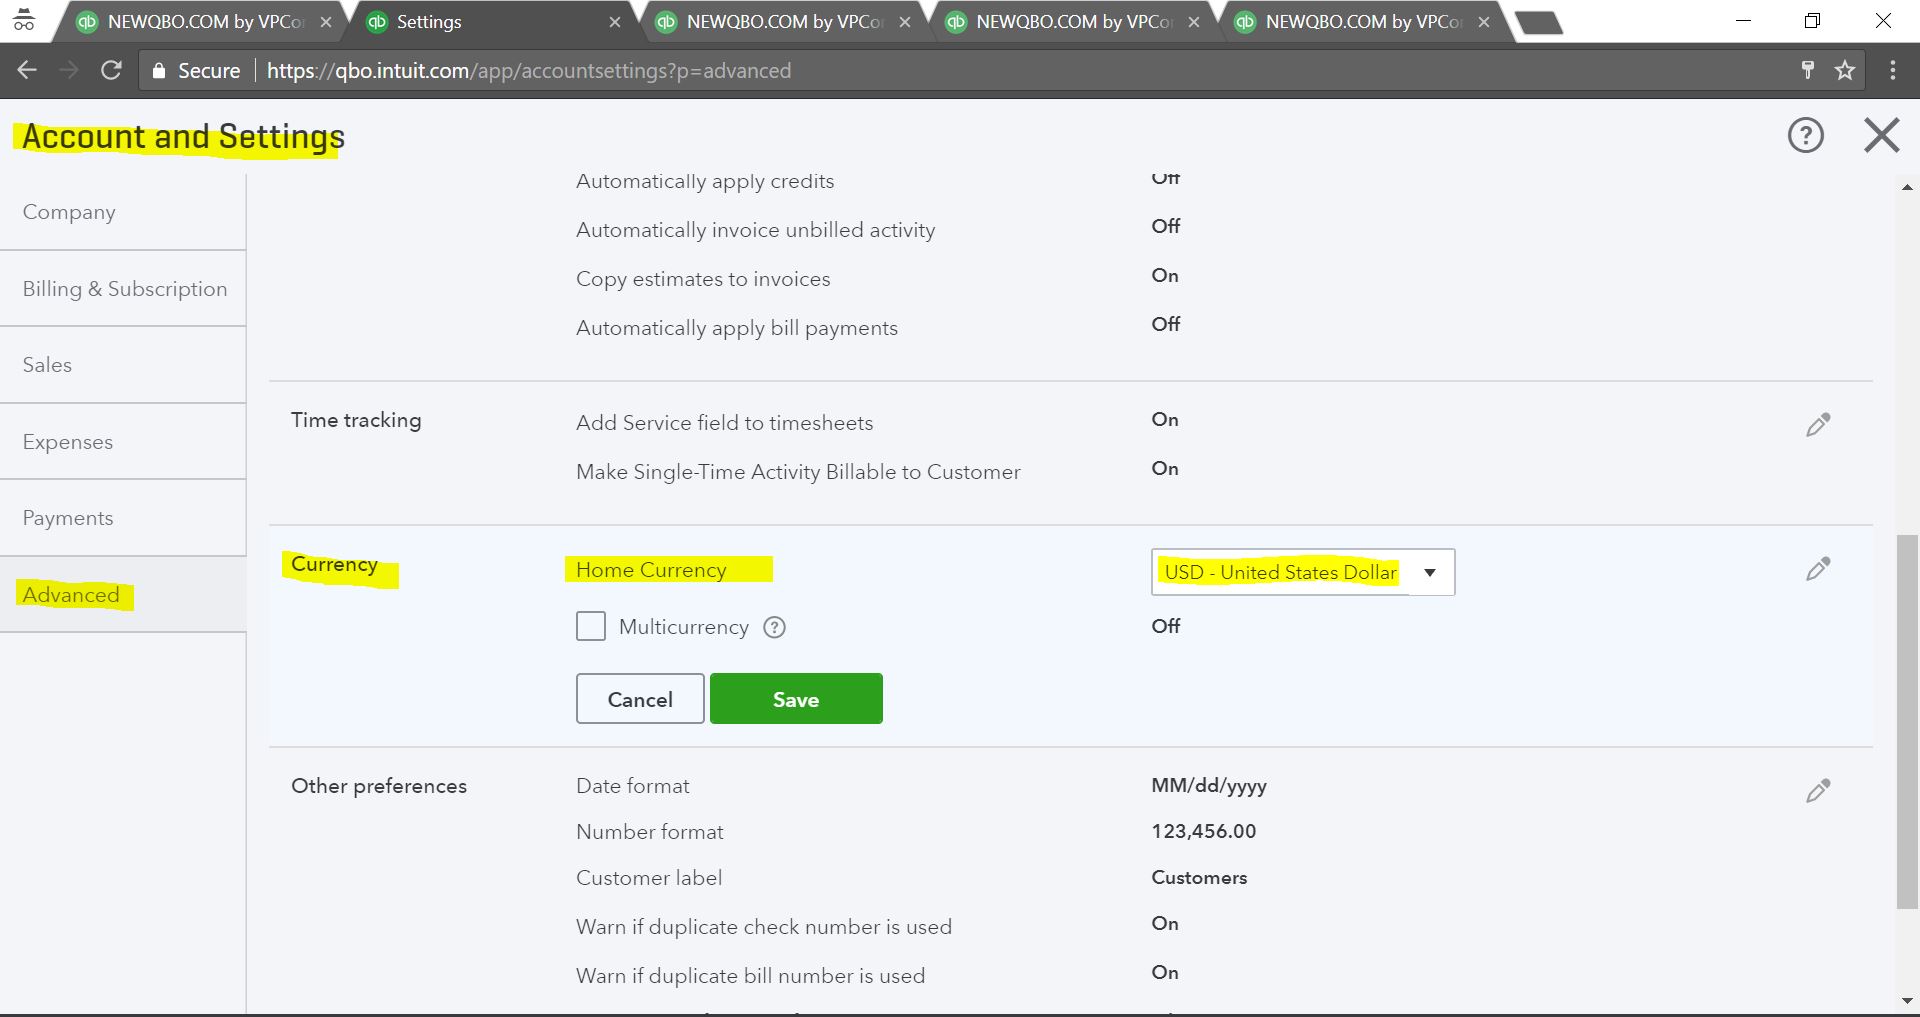Edit the Time tracking section pencil

pyautogui.click(x=1818, y=425)
